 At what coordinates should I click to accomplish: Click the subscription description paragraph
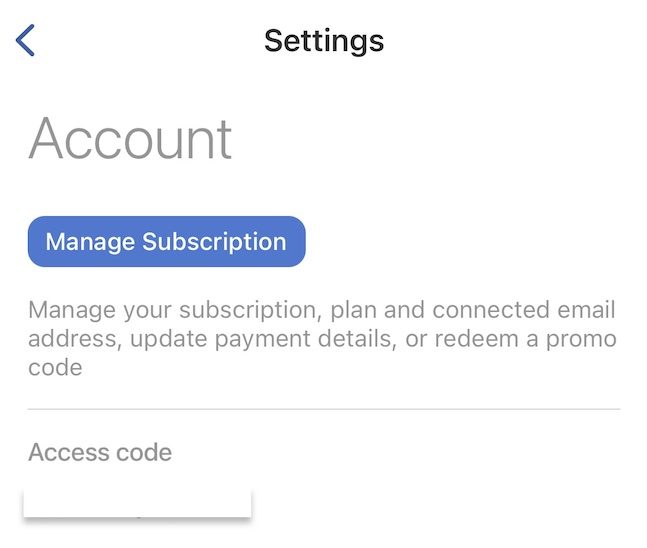322,339
